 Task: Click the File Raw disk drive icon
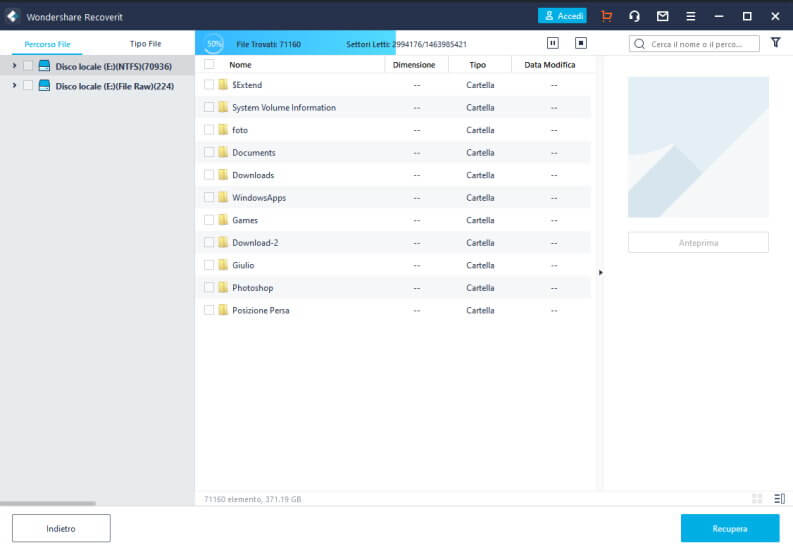point(45,85)
